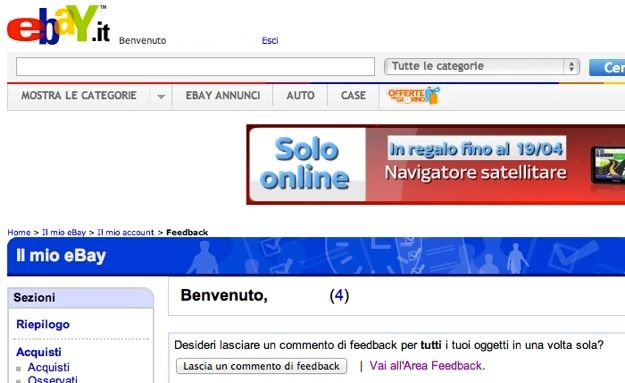The image size is (625, 383).
Task: Click the satellite navigator device image
Action: [x=608, y=166]
